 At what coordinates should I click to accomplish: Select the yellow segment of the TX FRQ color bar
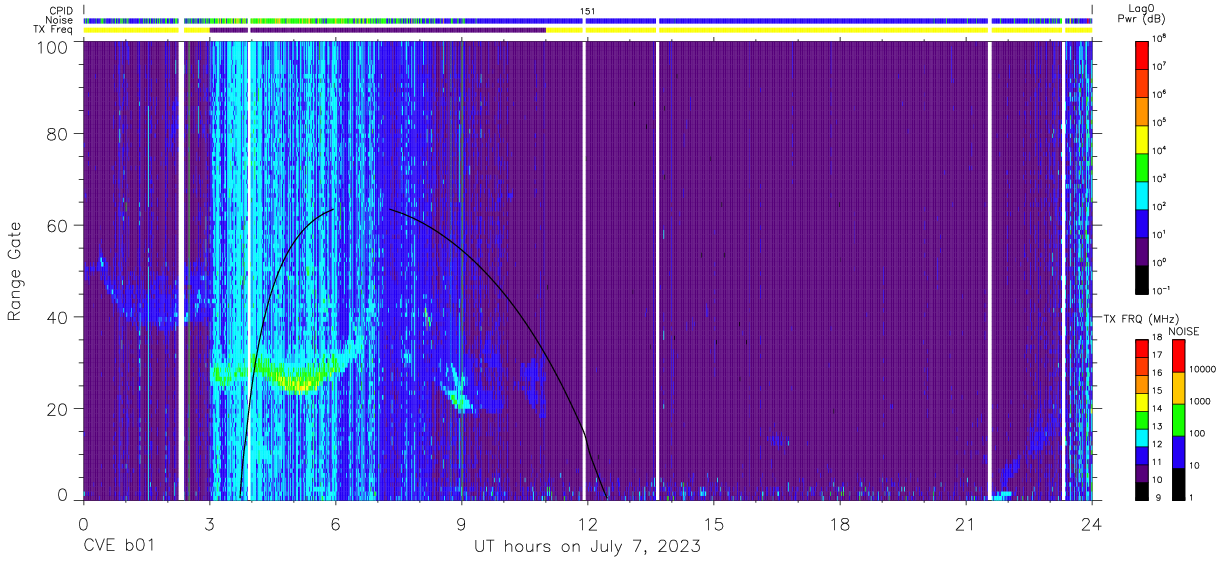1141,402
